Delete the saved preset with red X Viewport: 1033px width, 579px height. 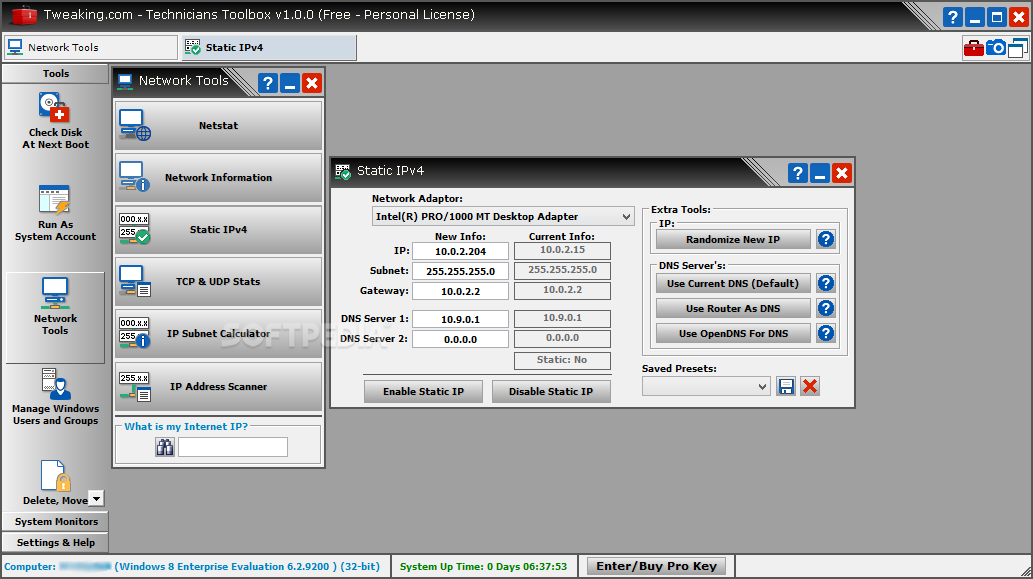(810, 387)
